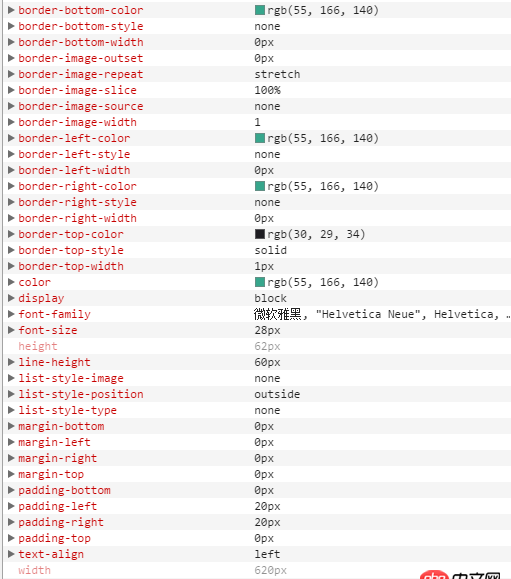Click the 'block' display value
Image resolution: width=511 pixels, height=579 pixels.
pyautogui.click(x=271, y=298)
